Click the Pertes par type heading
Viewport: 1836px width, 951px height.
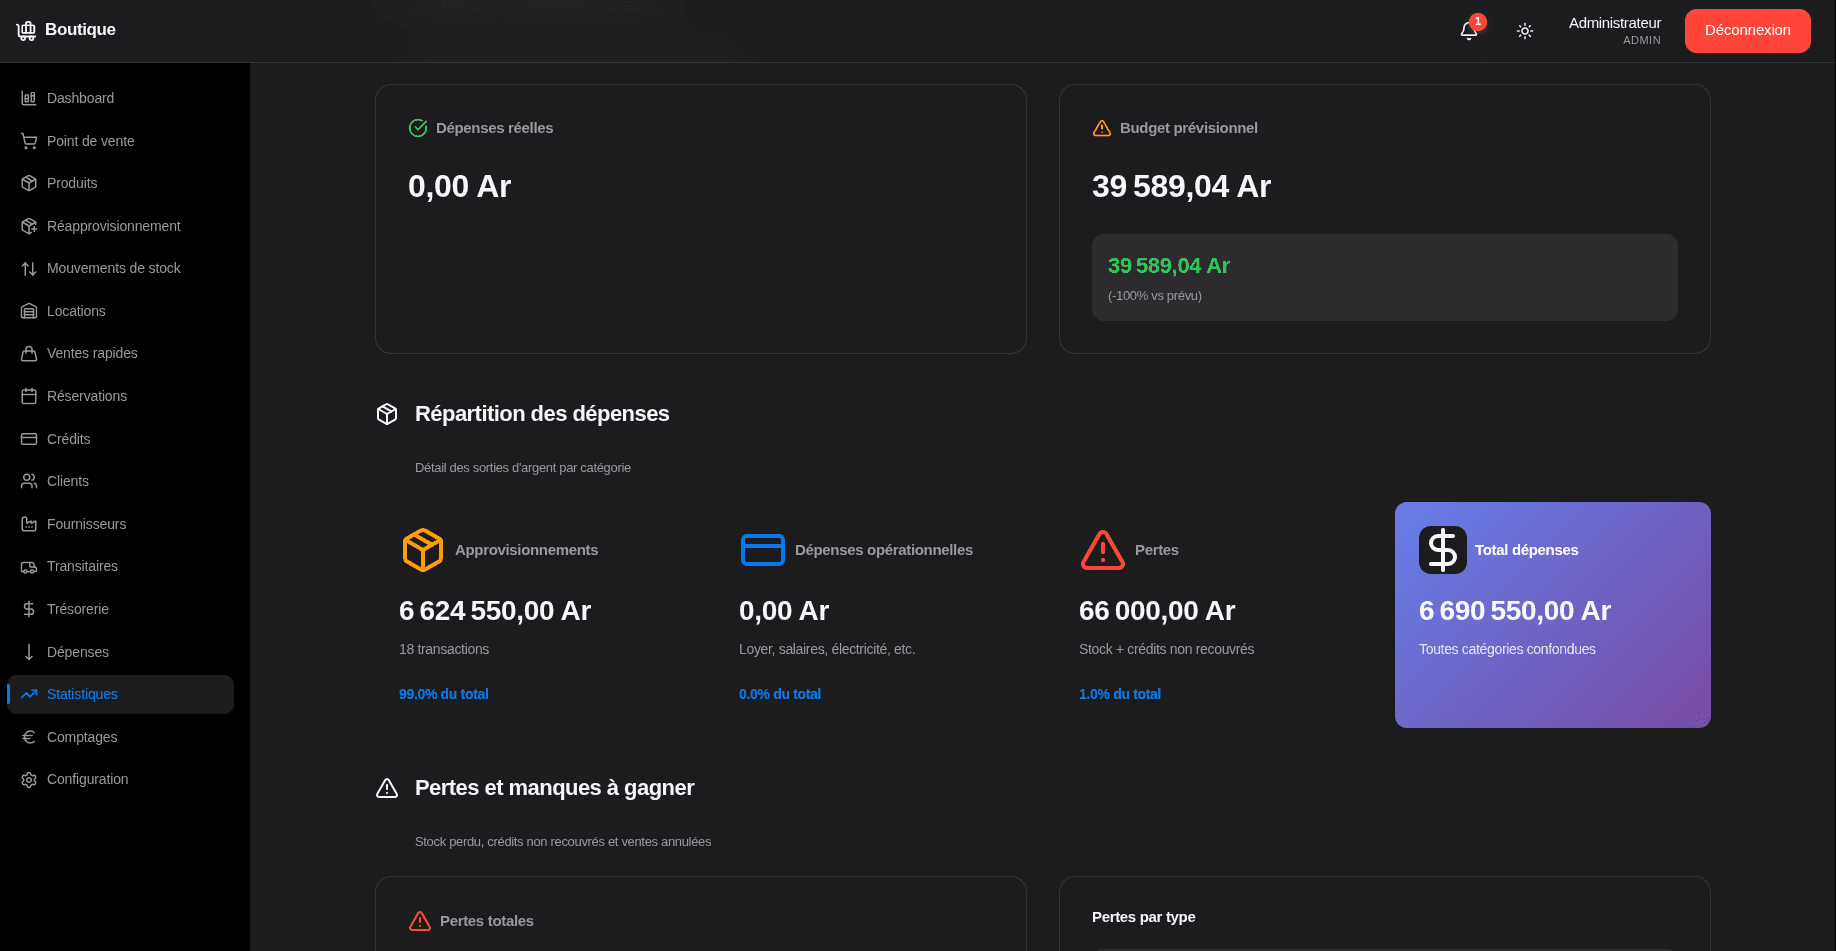1144,917
